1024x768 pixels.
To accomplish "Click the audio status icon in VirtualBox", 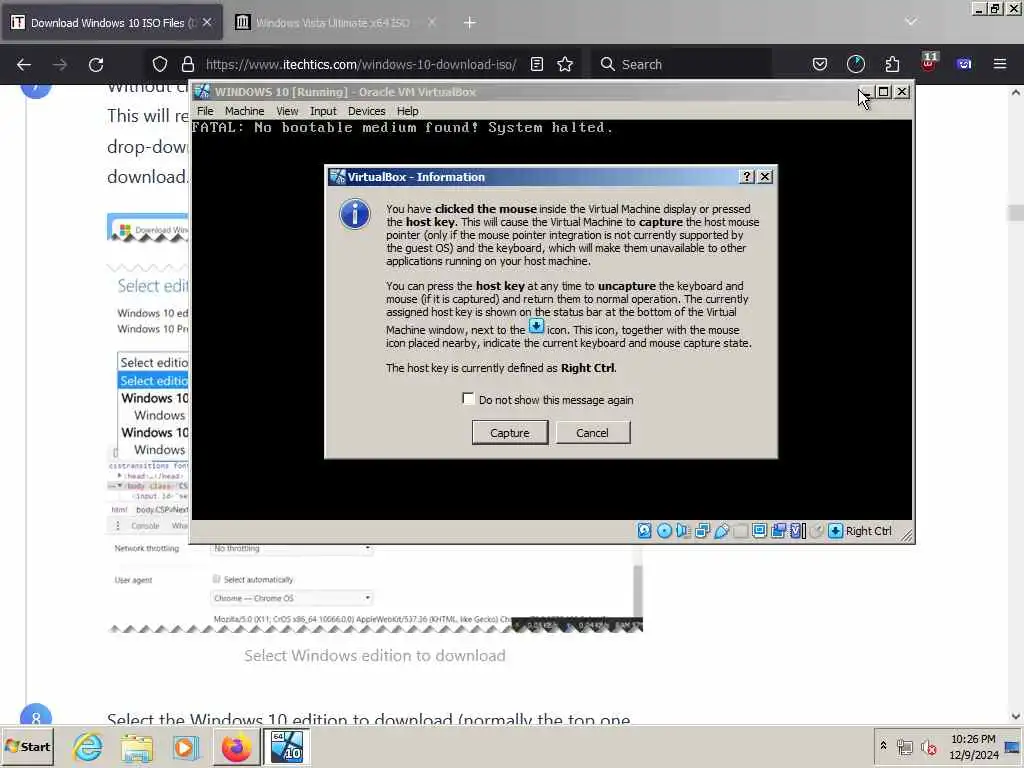I will click(683, 531).
